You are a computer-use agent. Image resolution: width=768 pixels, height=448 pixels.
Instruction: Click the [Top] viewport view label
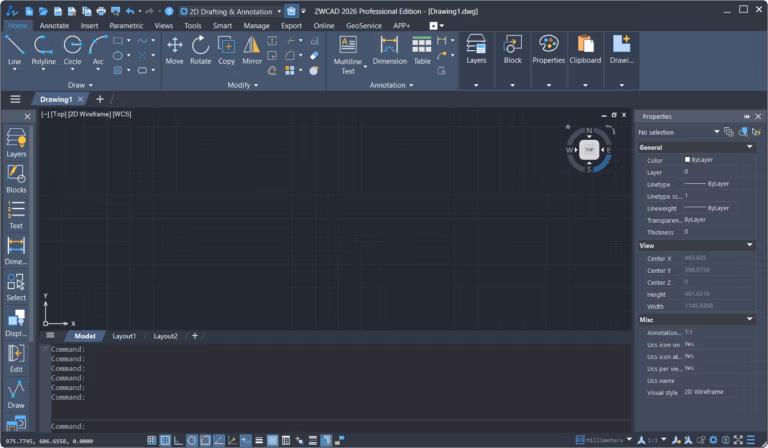(x=58, y=114)
